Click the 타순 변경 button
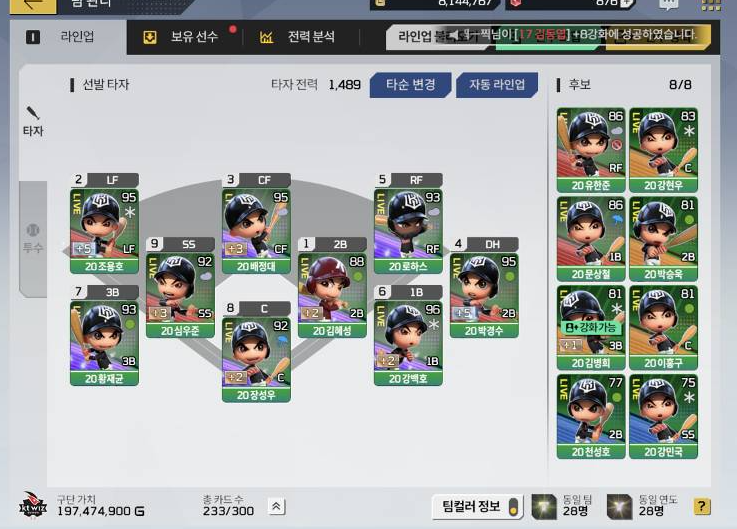 click(410, 85)
